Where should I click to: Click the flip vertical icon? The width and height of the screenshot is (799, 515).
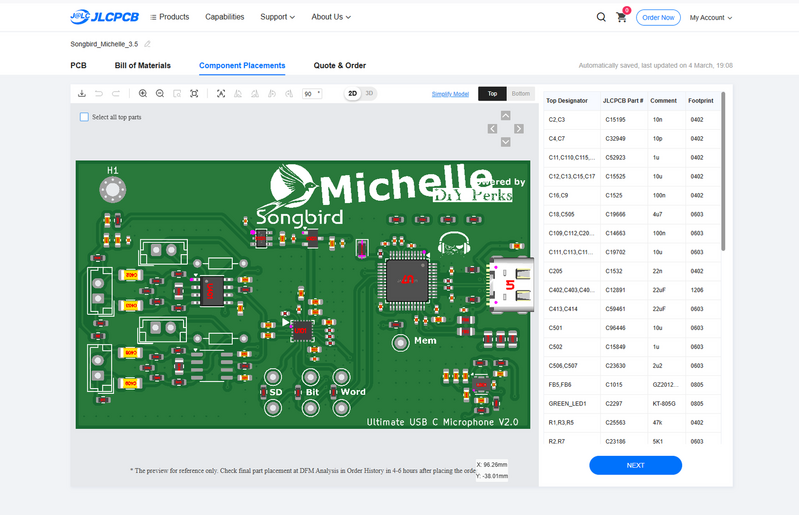coord(255,94)
